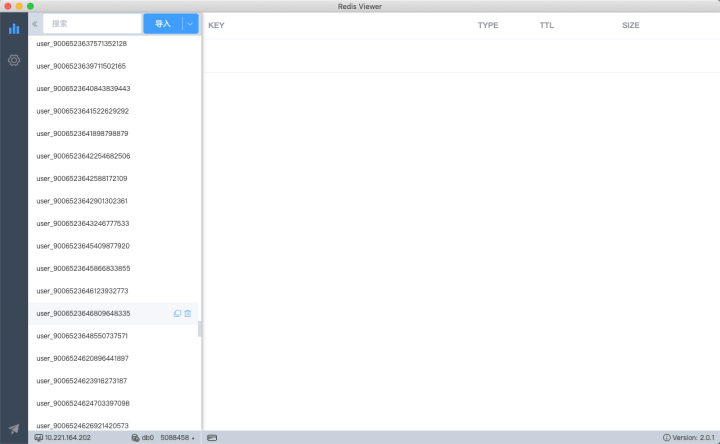Viewport: 720px width, 444px height.
Task: Maximize the Redis Viewer window
Action: 30,6
